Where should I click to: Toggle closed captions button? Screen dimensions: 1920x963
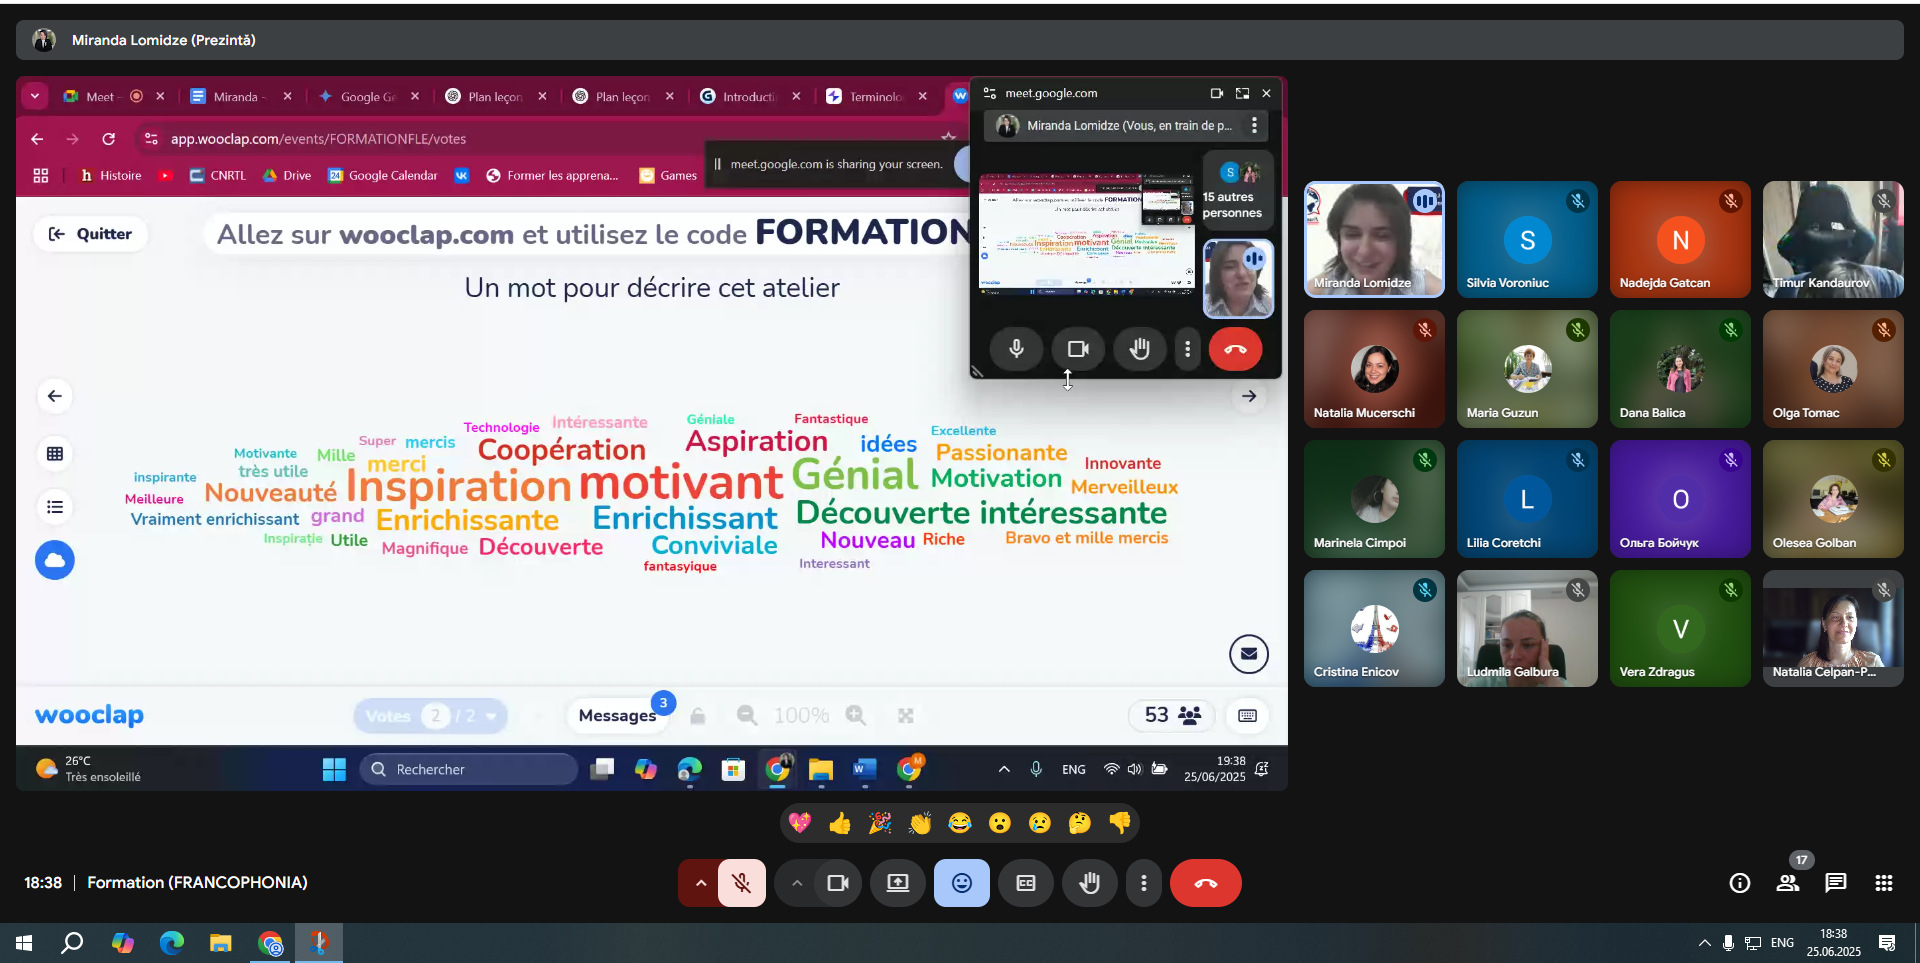pyautogui.click(x=1025, y=883)
